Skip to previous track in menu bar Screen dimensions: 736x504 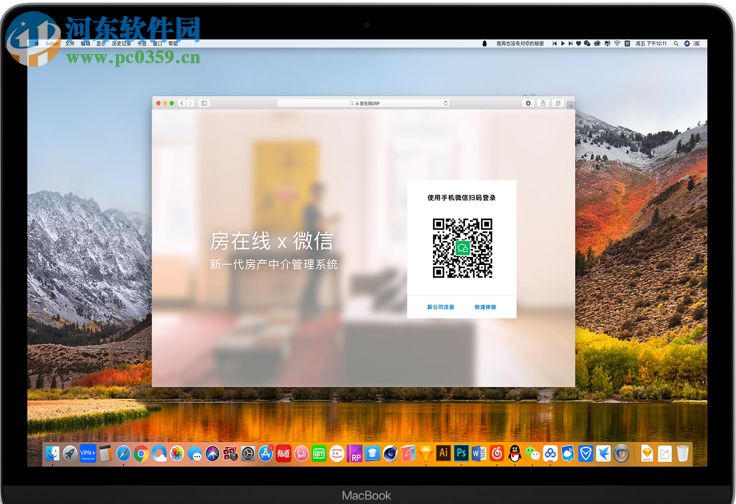(554, 43)
